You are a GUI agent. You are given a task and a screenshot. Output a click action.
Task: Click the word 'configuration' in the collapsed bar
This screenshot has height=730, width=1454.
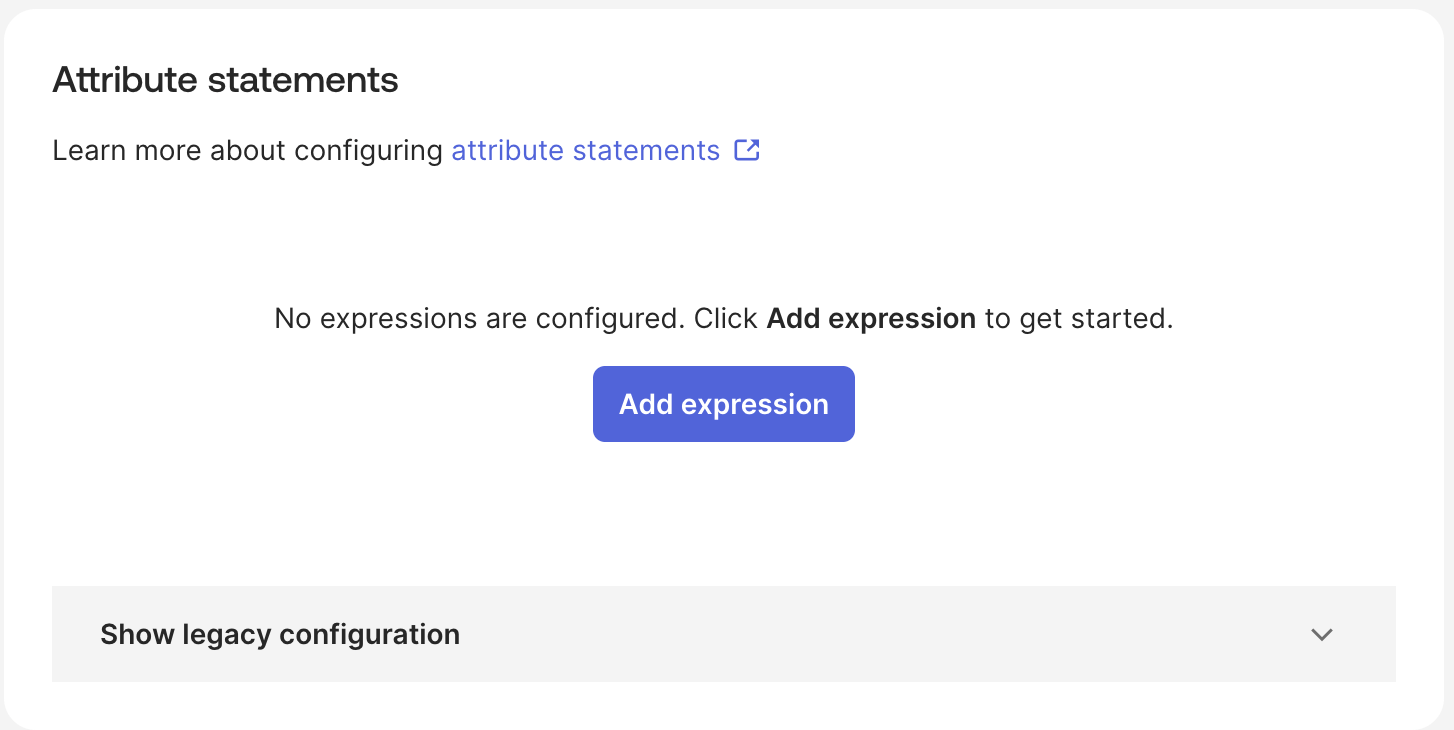coord(369,634)
